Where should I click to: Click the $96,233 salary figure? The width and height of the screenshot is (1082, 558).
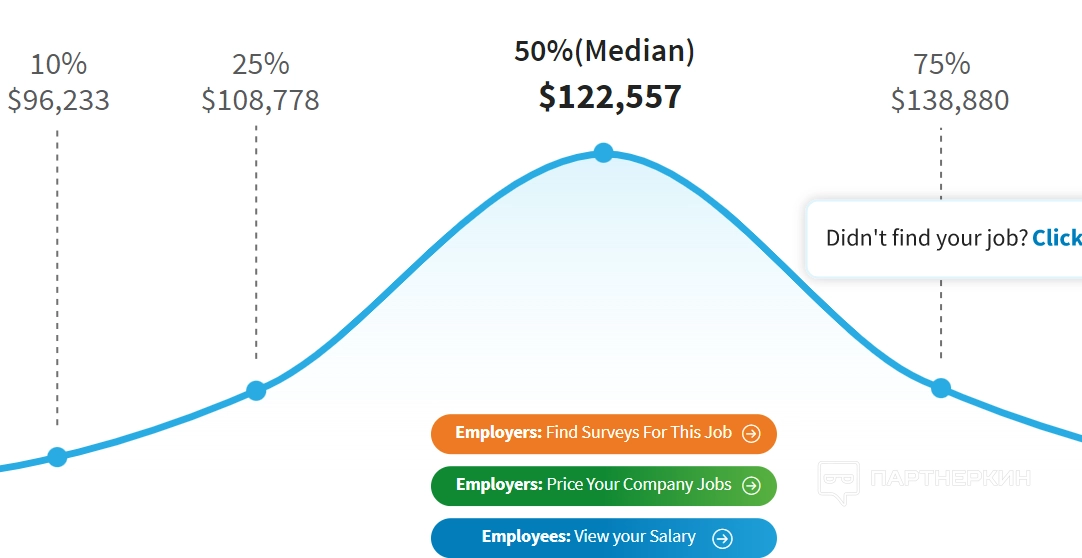coord(59,101)
